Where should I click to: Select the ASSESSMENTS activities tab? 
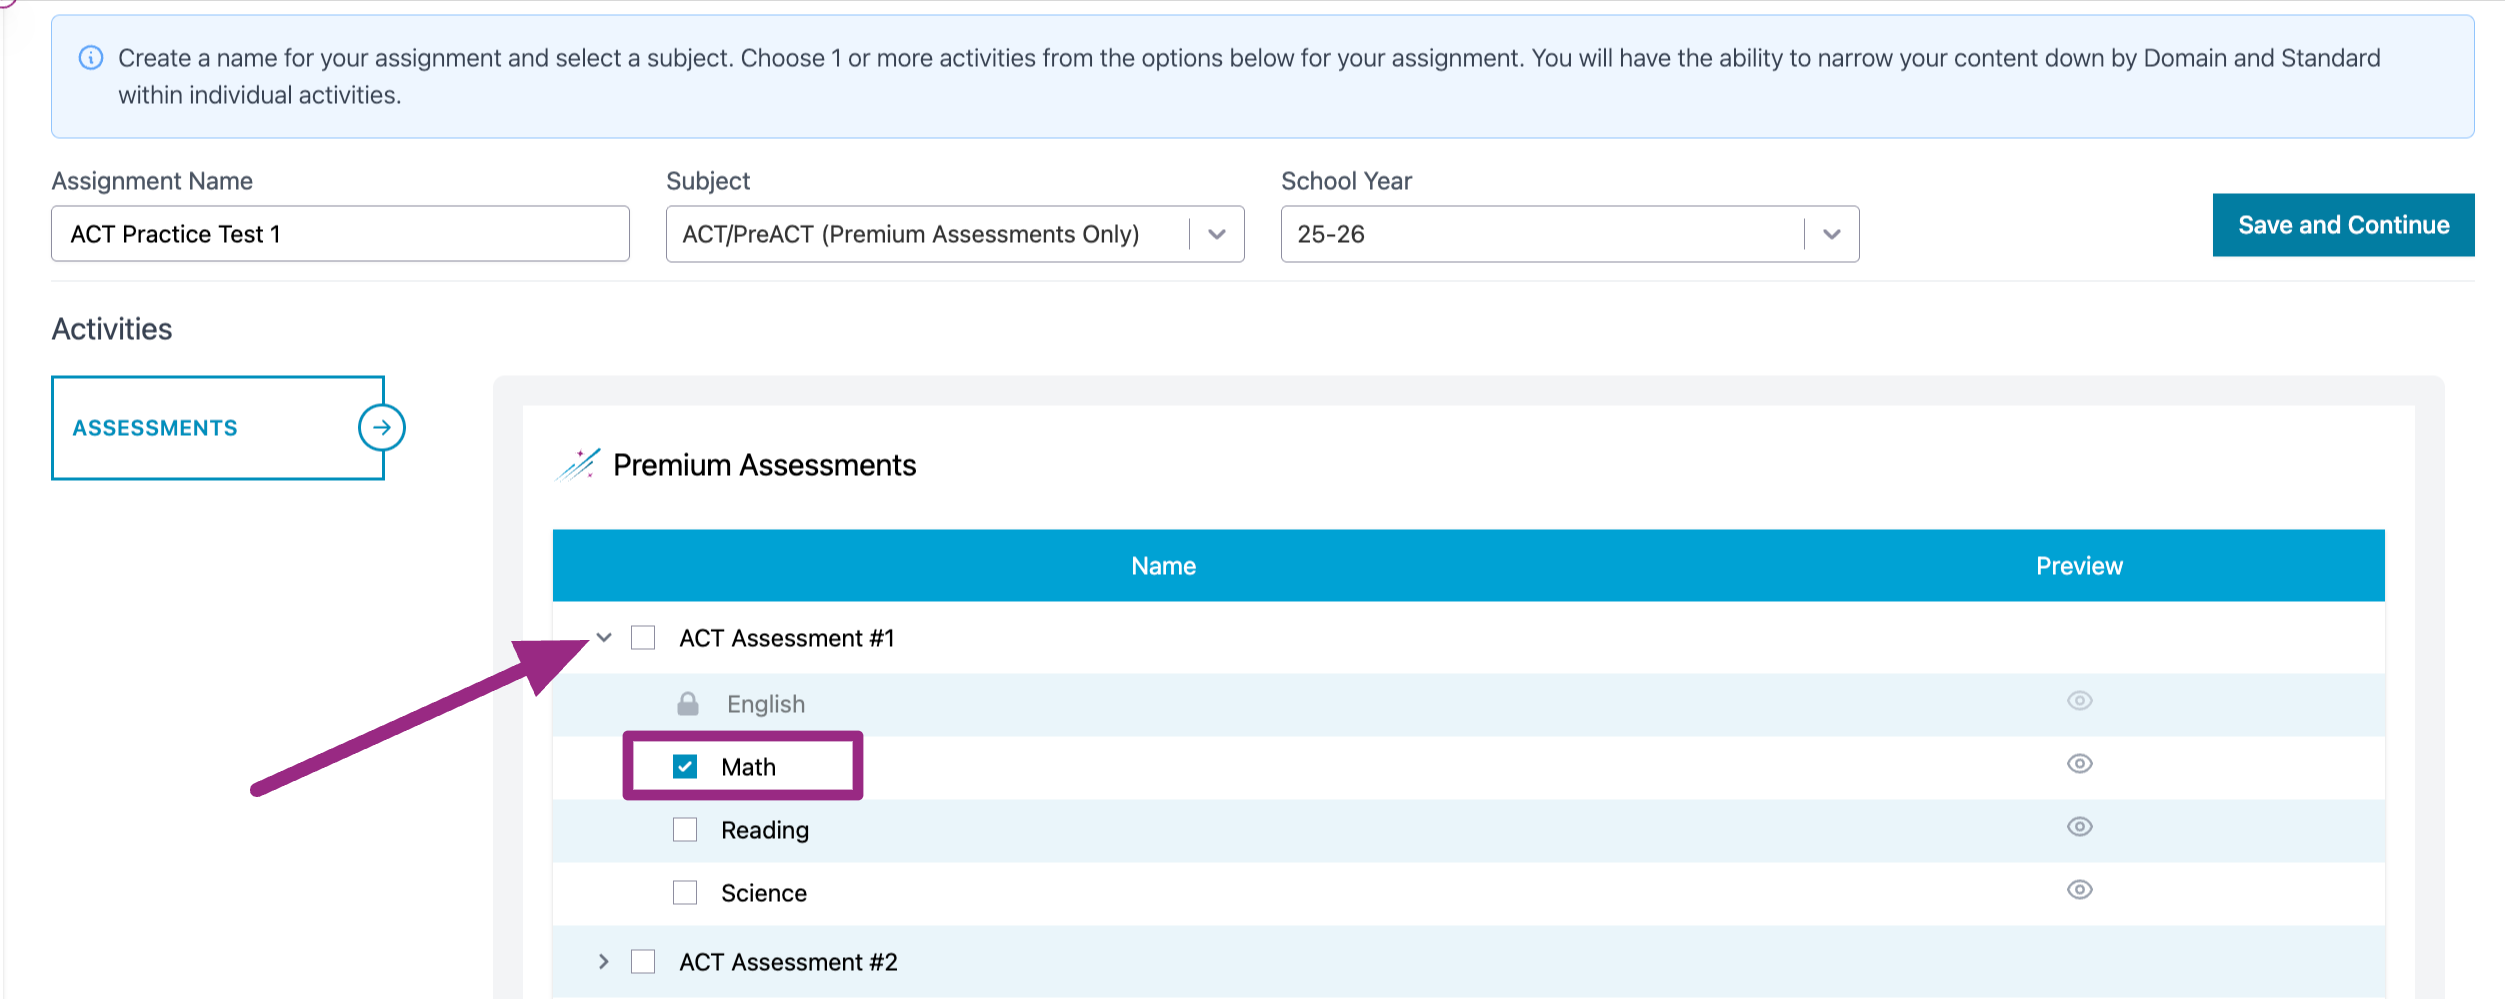point(218,428)
